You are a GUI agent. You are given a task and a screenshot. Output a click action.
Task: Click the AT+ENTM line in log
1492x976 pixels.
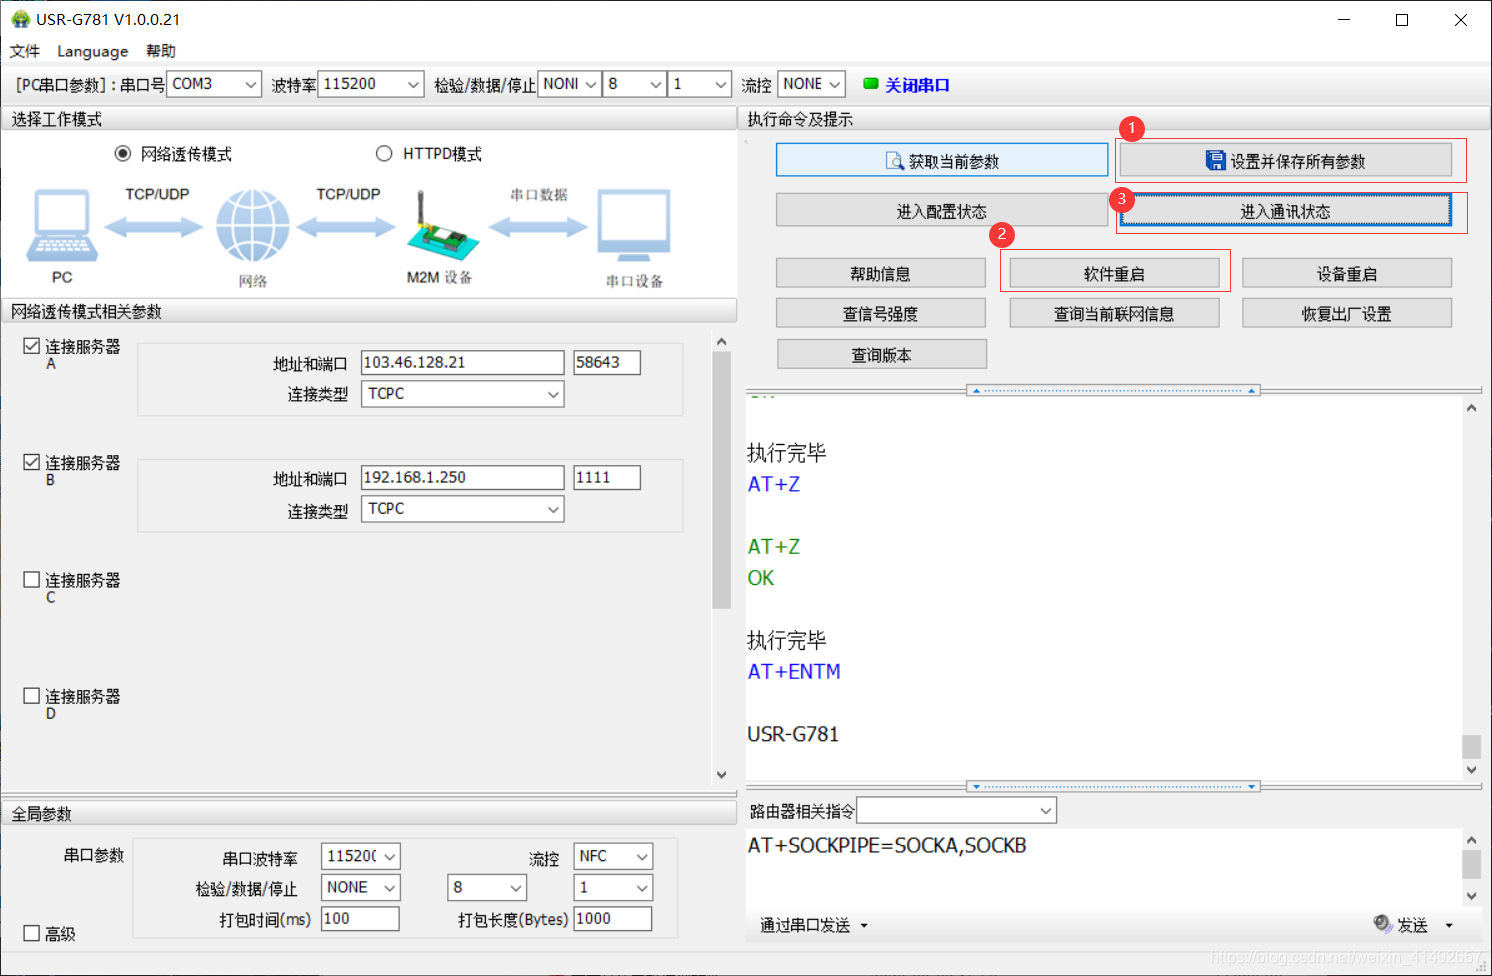pyautogui.click(x=794, y=672)
